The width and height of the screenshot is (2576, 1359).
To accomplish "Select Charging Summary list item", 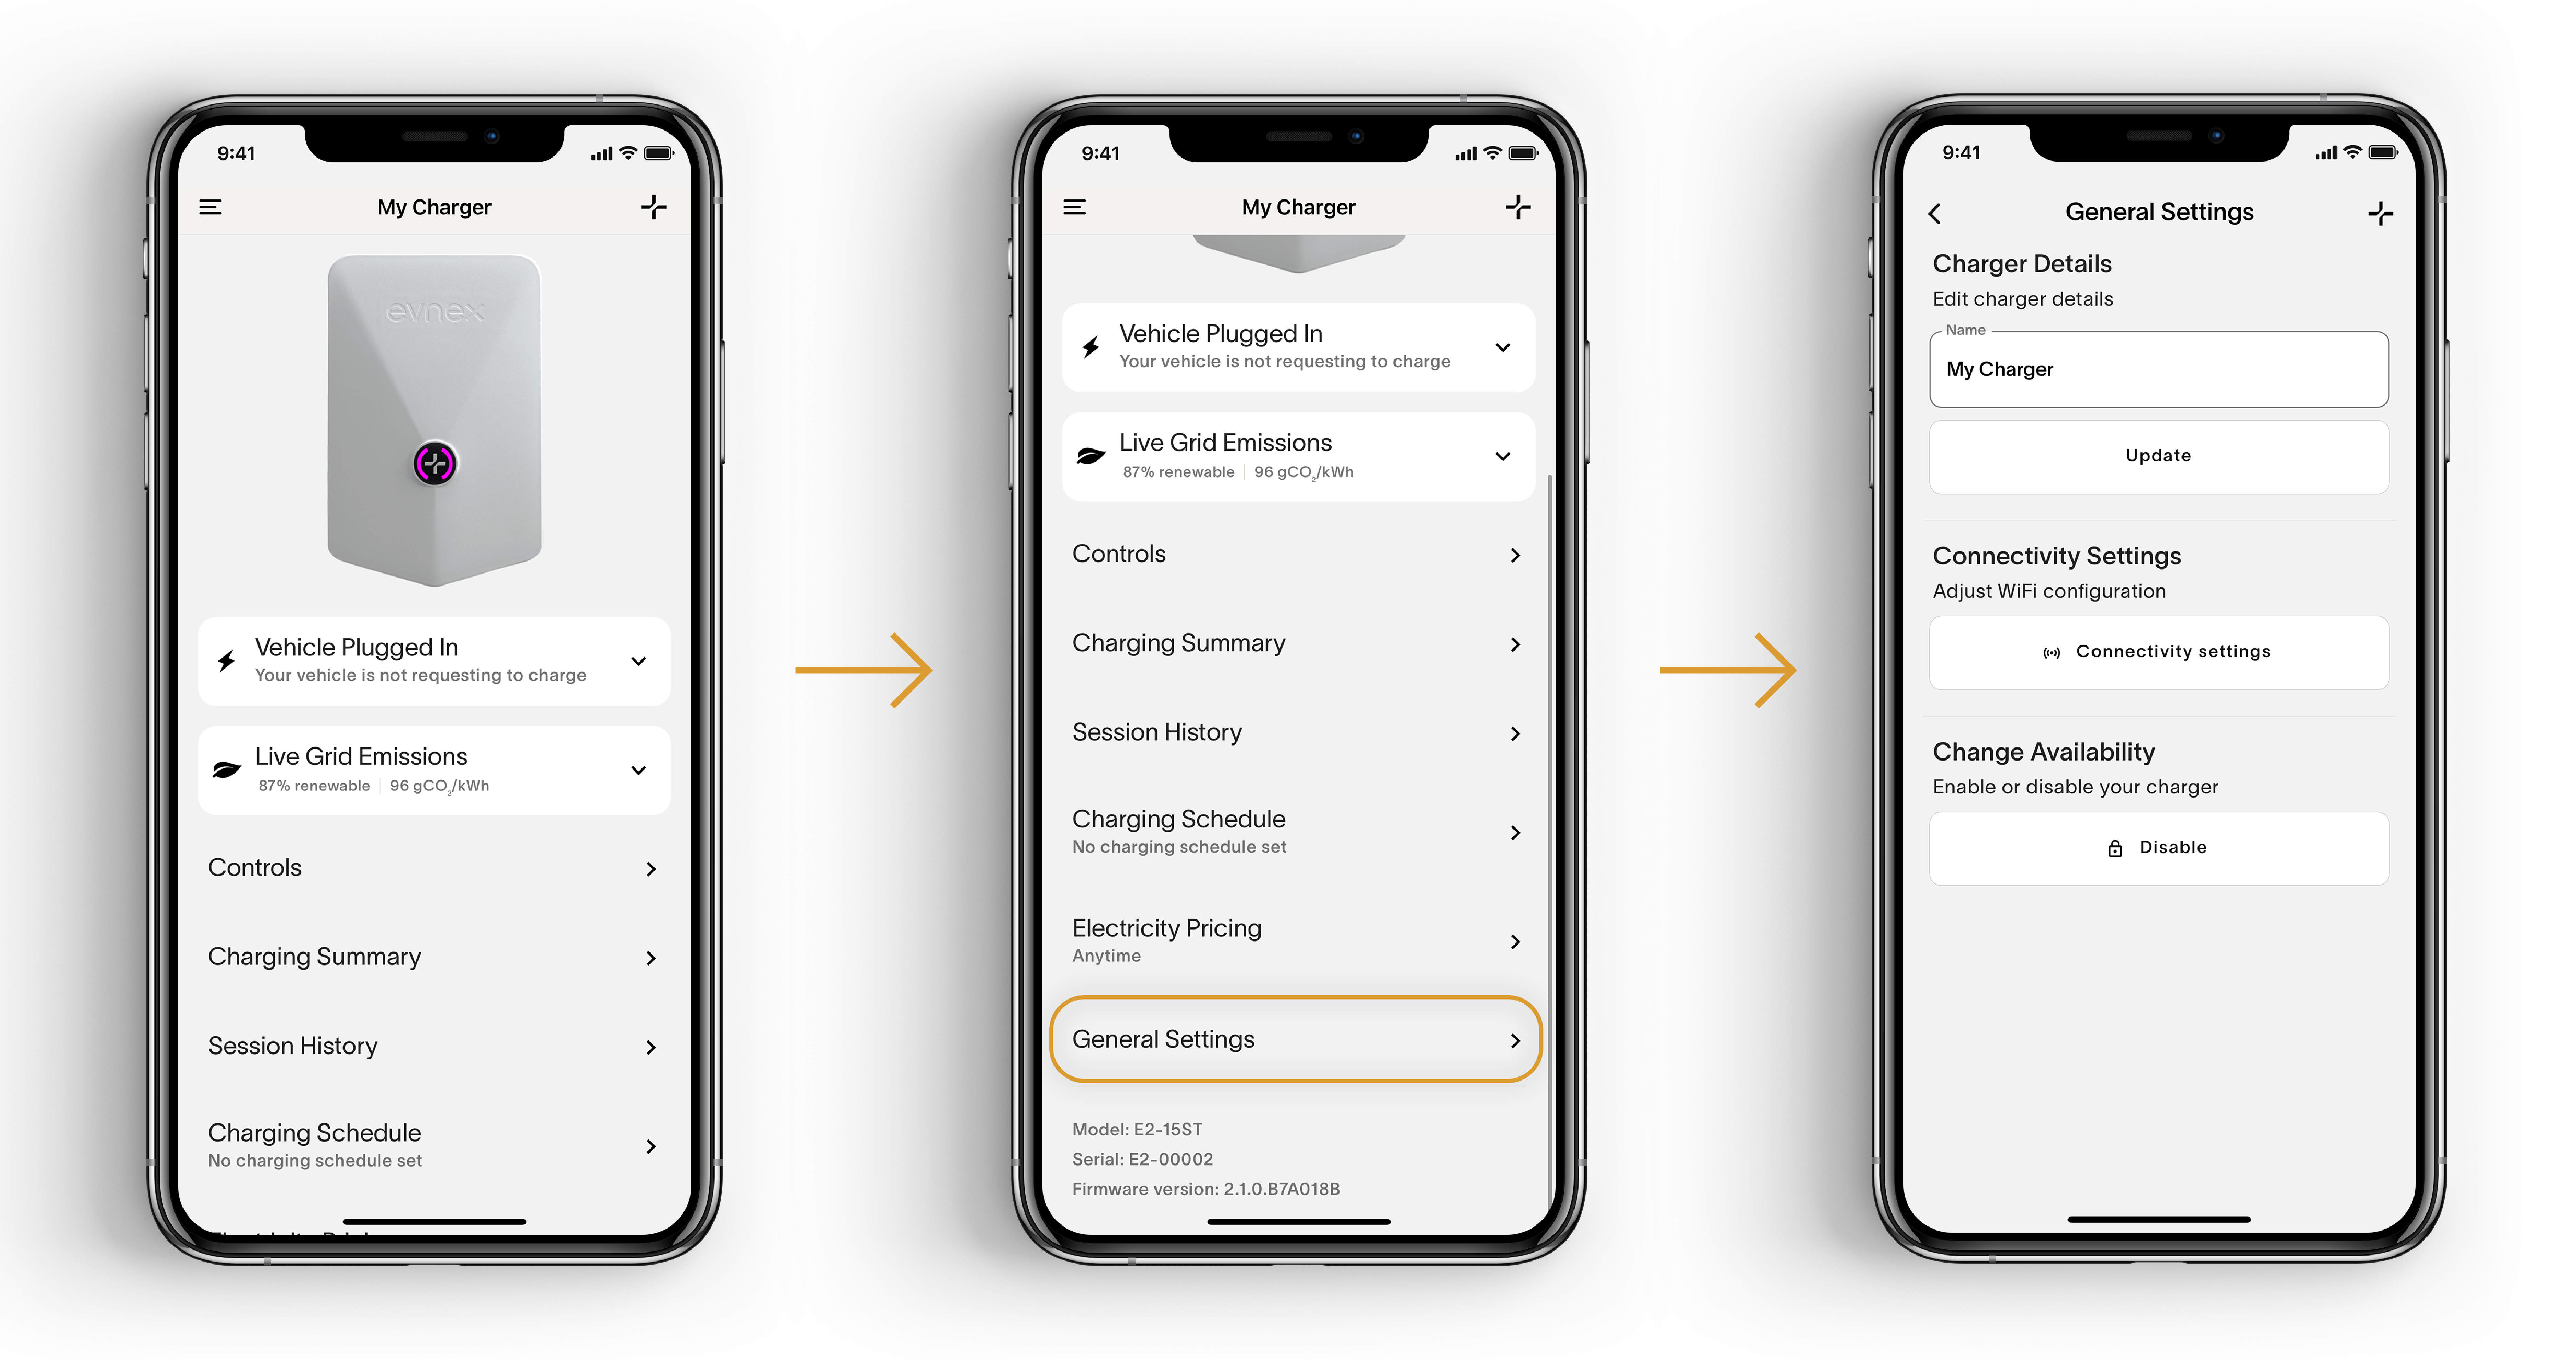I will coord(429,954).
